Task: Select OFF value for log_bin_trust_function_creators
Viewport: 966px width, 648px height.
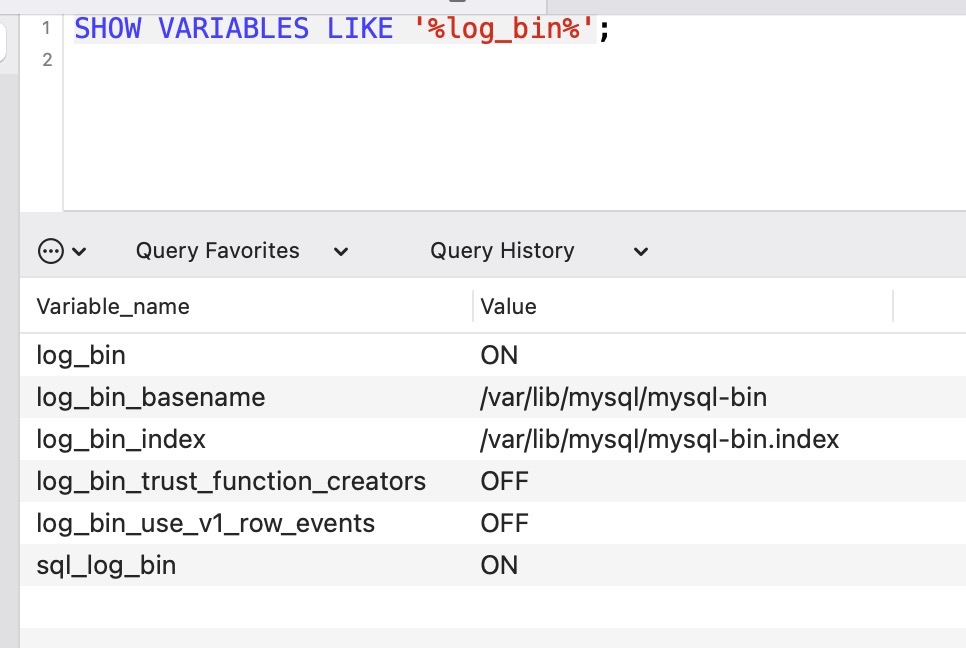Action: tap(505, 481)
